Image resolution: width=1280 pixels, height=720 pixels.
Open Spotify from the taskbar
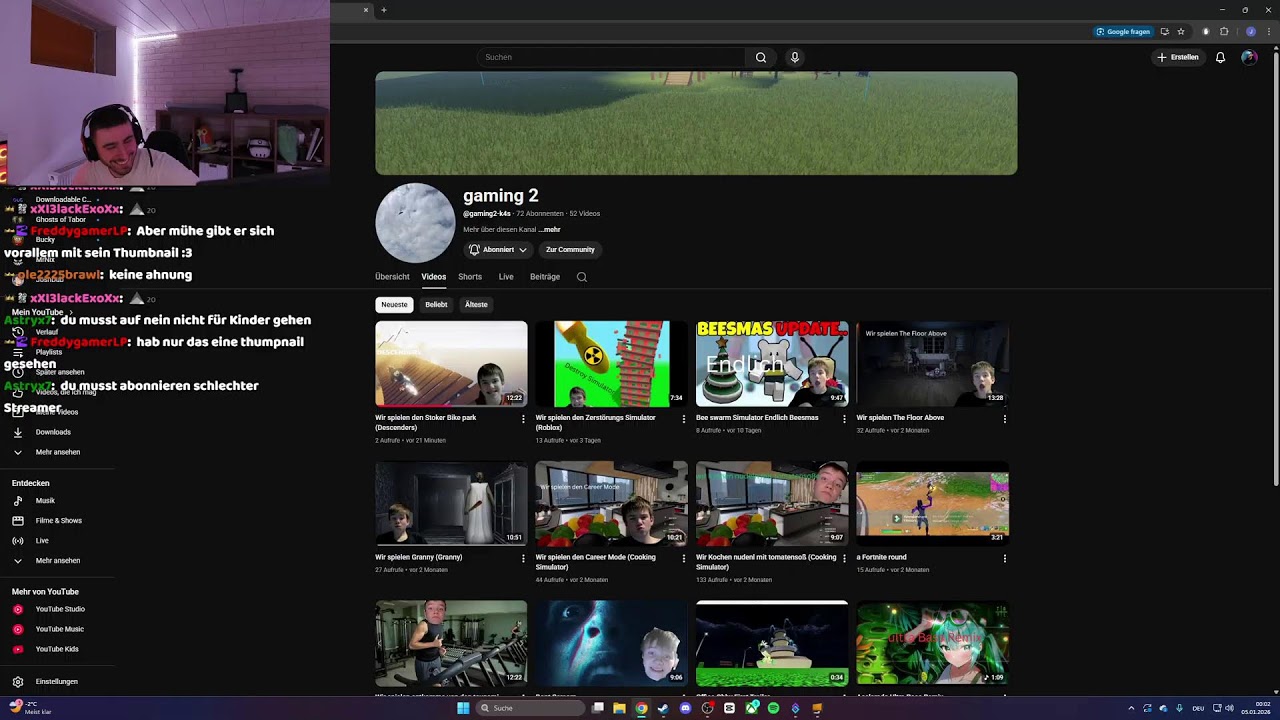click(773, 708)
